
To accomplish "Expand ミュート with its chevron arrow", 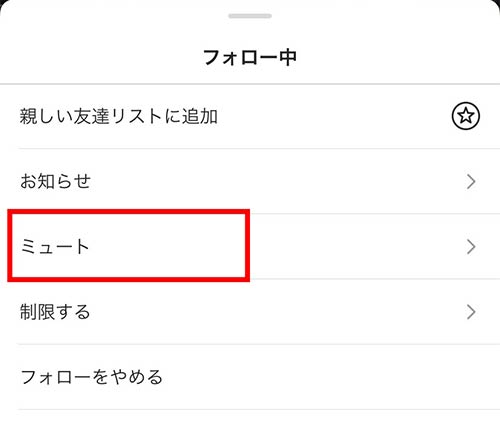I will 471,247.
